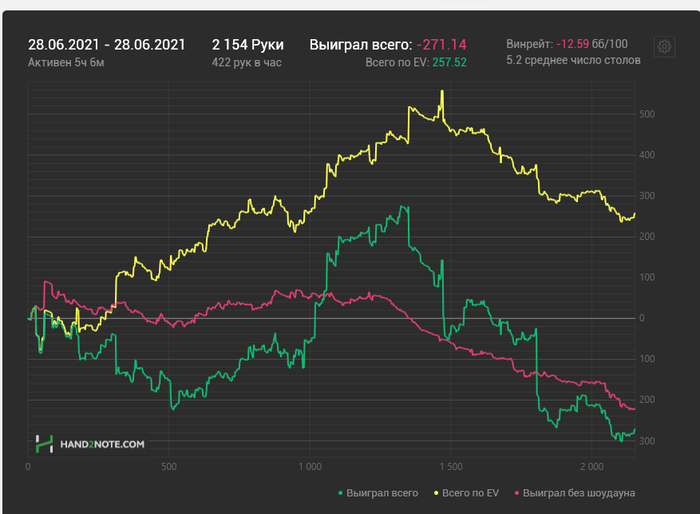Image resolution: width=700 pixels, height=514 pixels.
Task: Click the HAND2NOTE.COM logo
Action: point(90,444)
